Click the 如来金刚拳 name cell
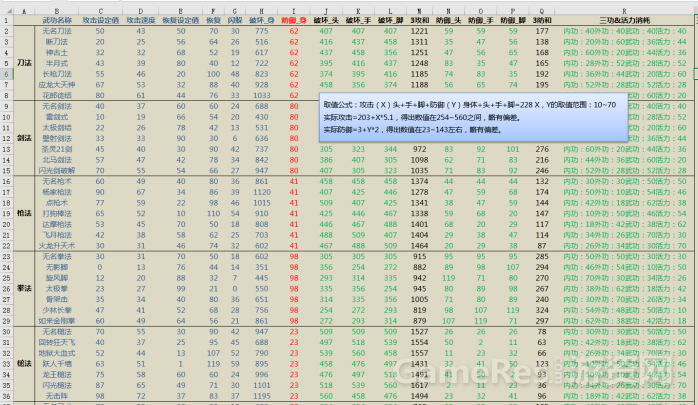This screenshot has width=698, height=405. pyautogui.click(x=57, y=320)
